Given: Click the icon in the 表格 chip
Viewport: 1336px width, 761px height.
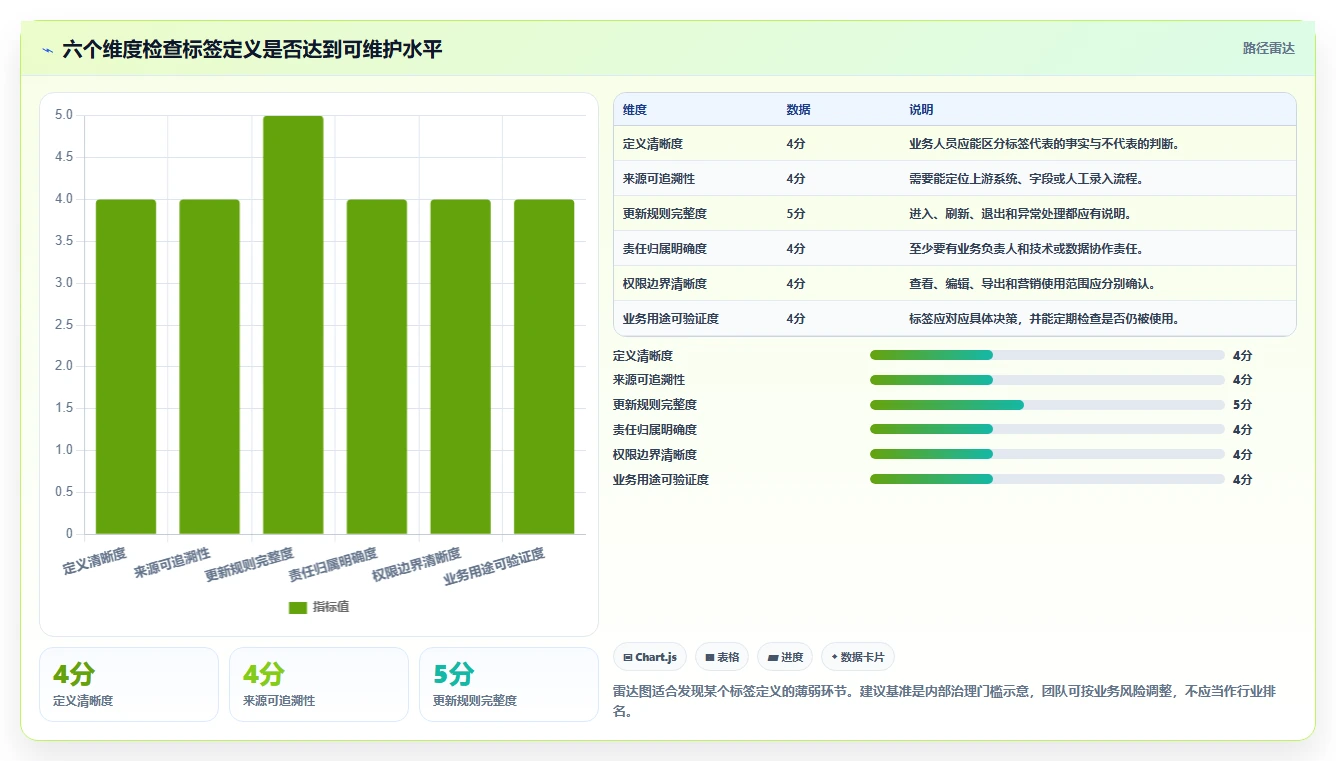Looking at the screenshot, I should (709, 658).
